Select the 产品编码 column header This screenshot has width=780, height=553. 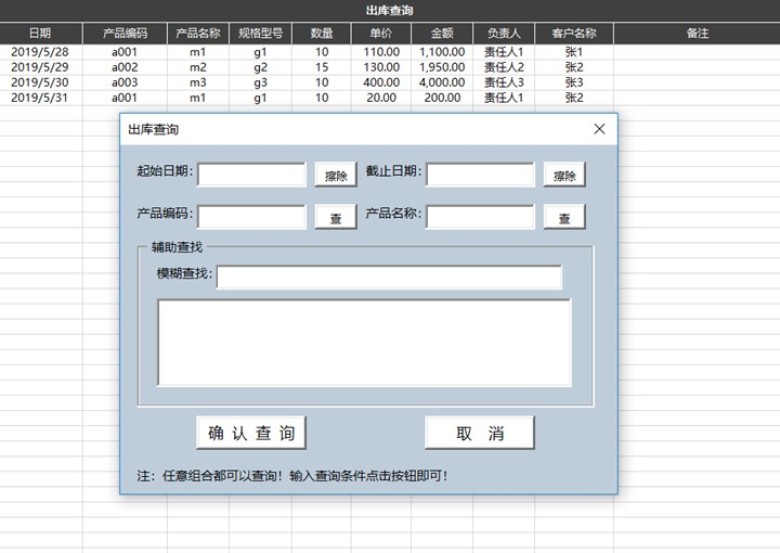point(125,33)
